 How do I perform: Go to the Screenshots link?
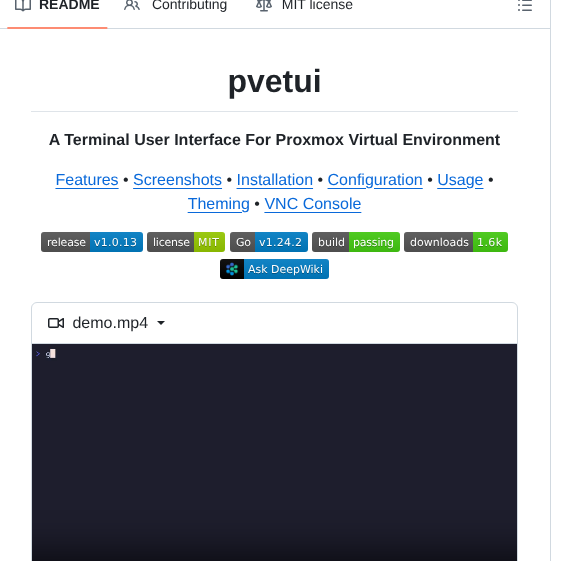(x=177, y=180)
